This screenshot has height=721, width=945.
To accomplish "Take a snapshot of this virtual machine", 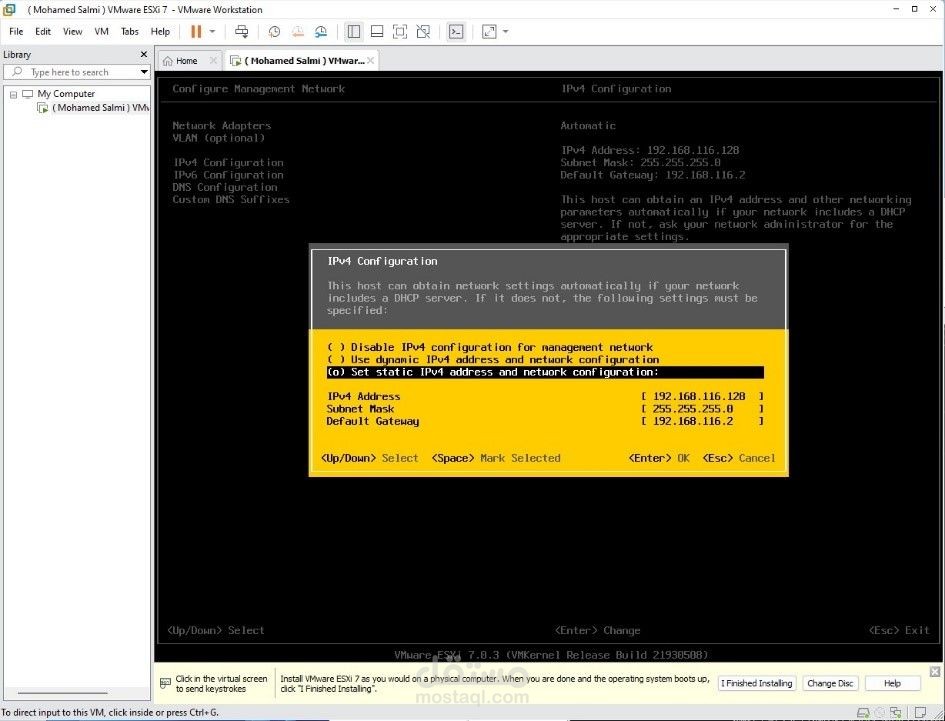I will pos(274,31).
